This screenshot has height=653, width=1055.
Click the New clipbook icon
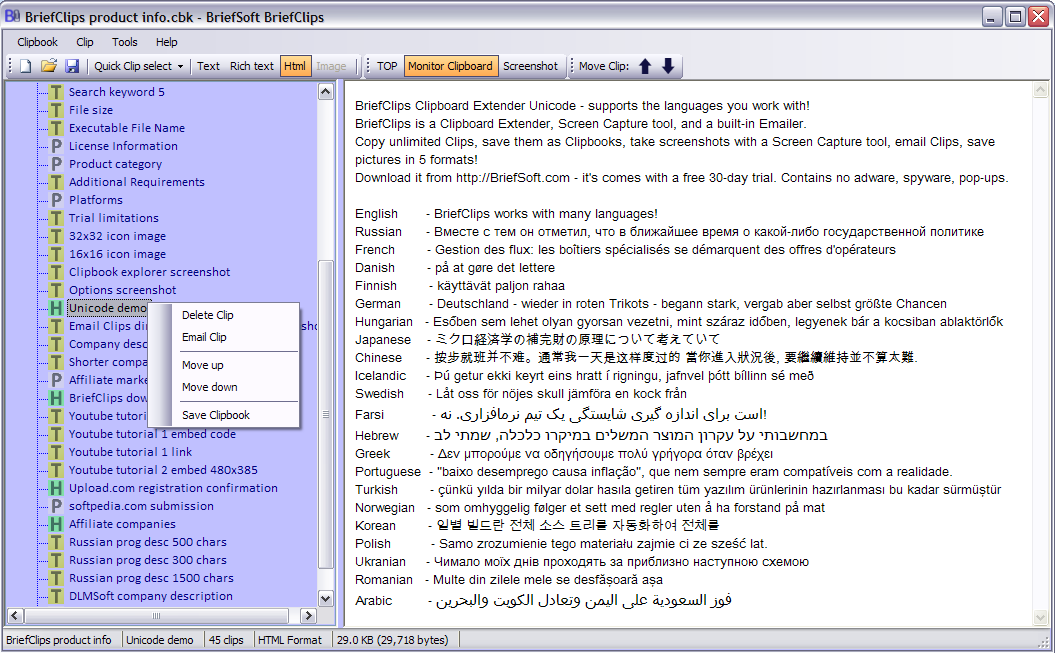26,66
